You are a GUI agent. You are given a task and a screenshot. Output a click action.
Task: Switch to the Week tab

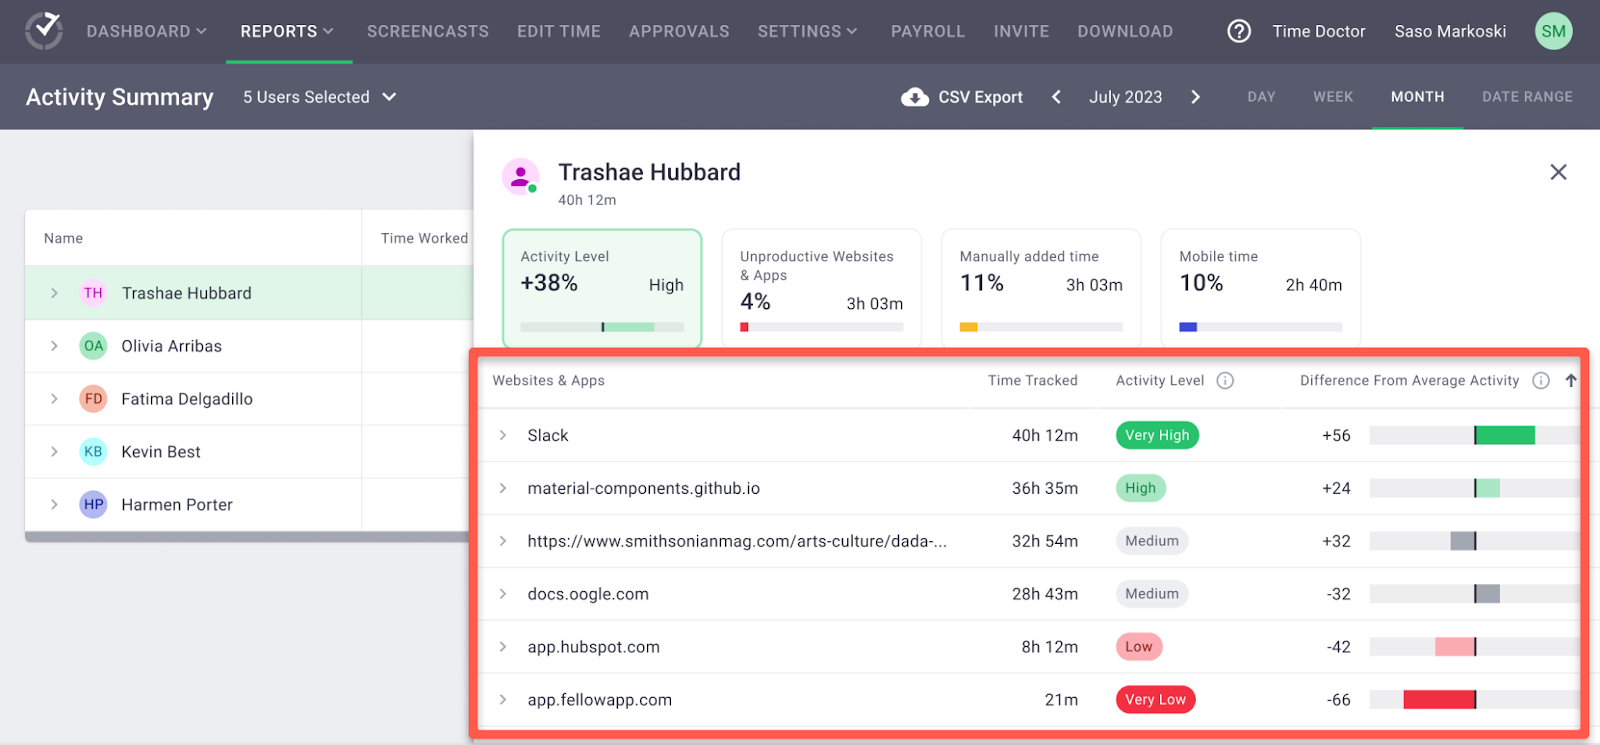1333,97
